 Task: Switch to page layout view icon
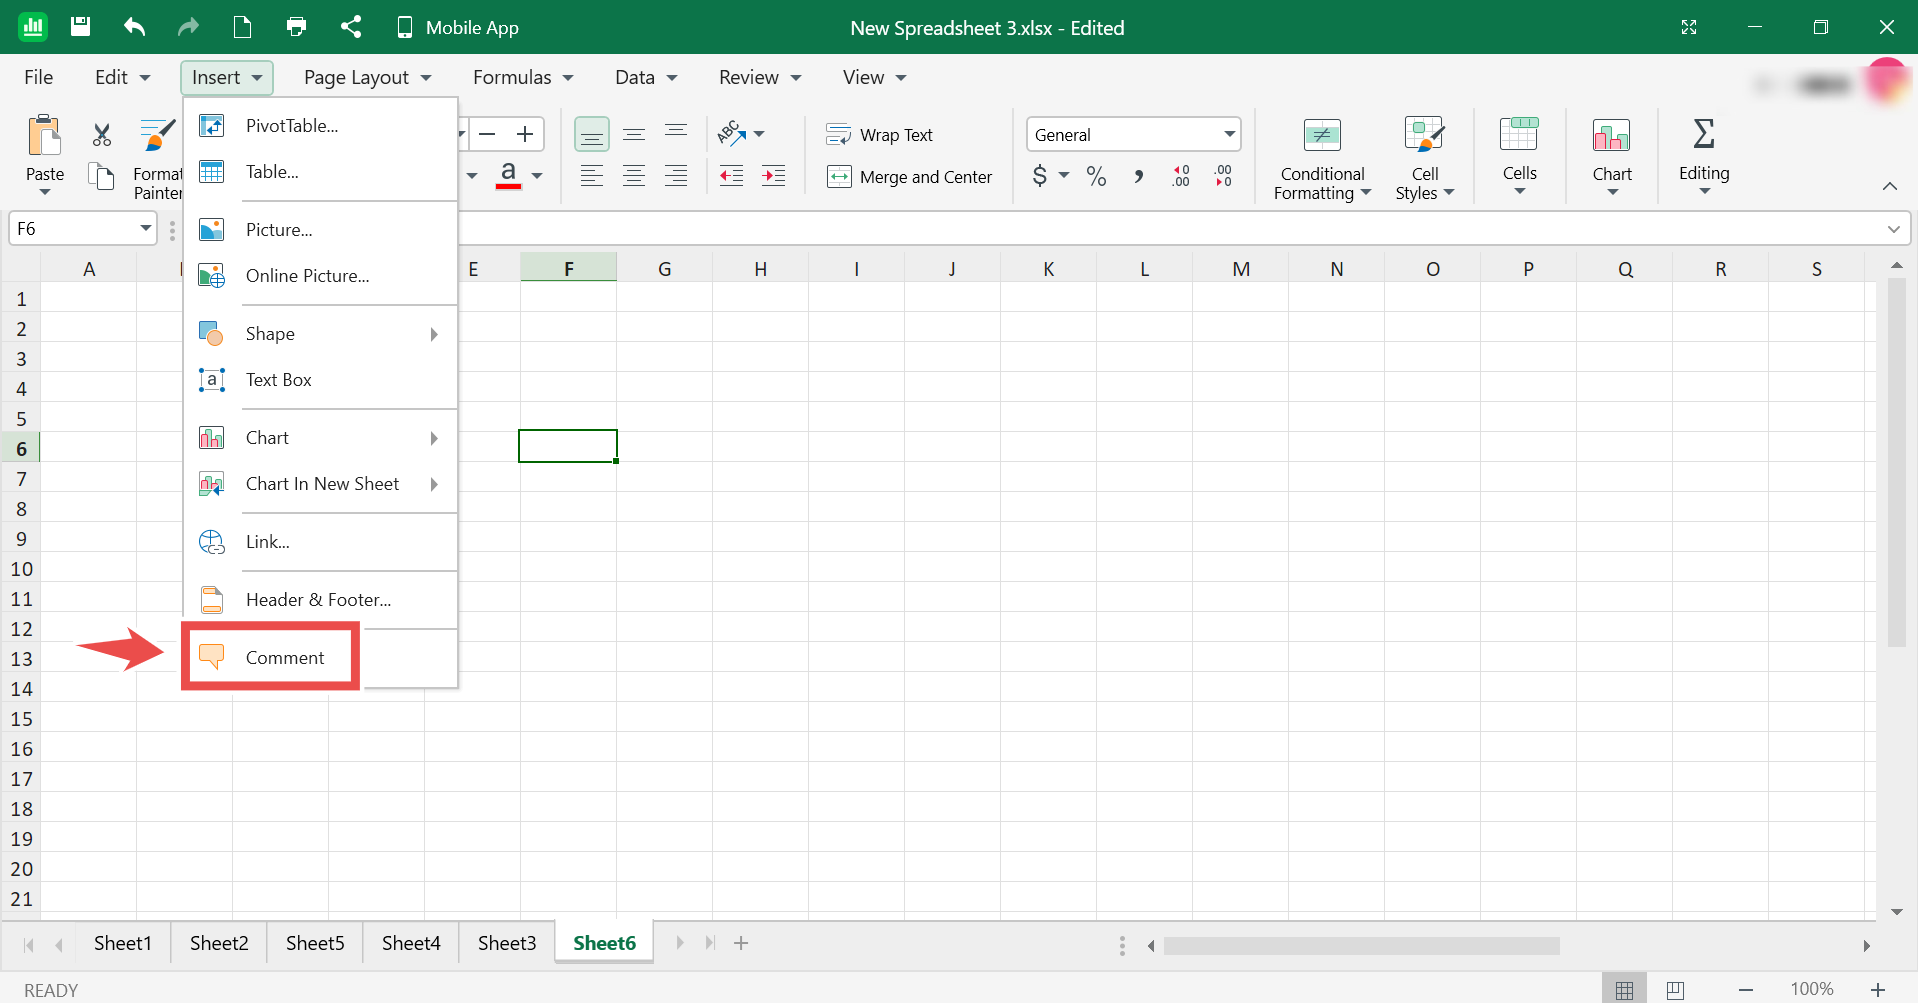click(1676, 989)
